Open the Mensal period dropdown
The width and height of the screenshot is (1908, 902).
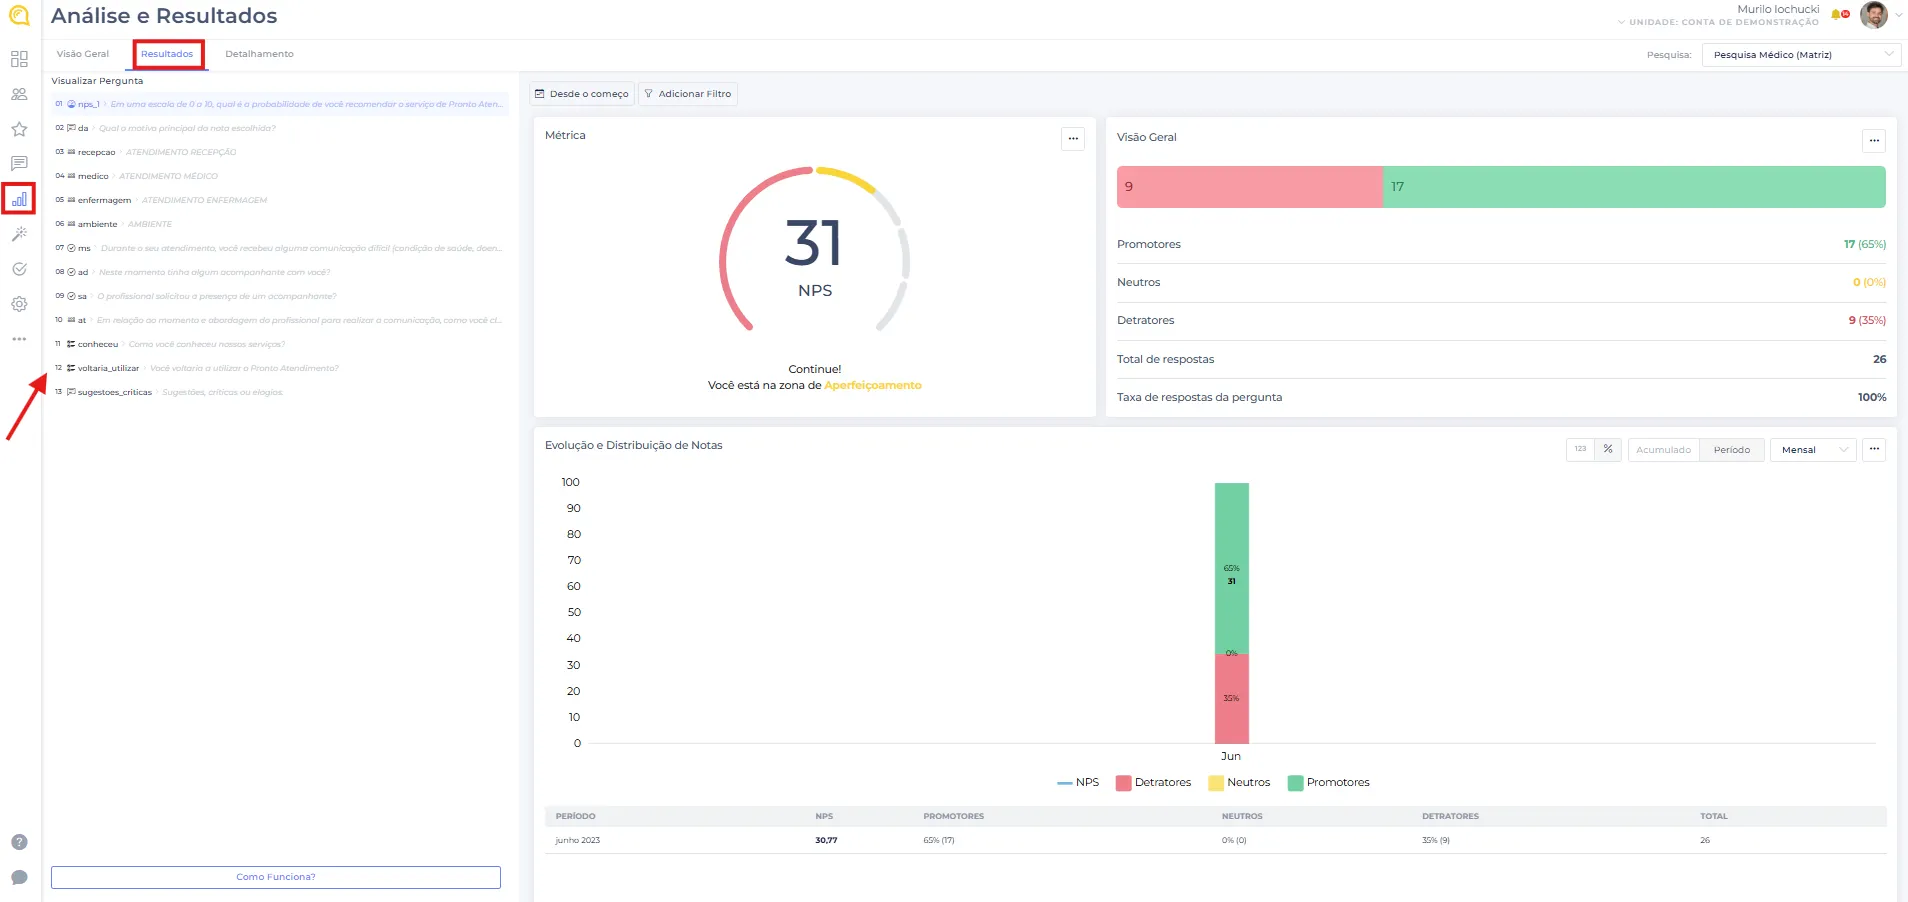coord(1812,450)
